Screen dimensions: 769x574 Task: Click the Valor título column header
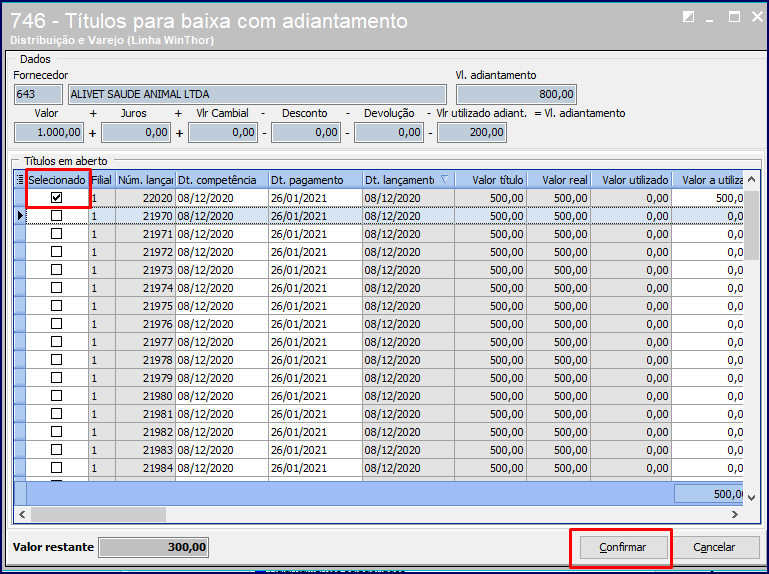tap(491, 180)
